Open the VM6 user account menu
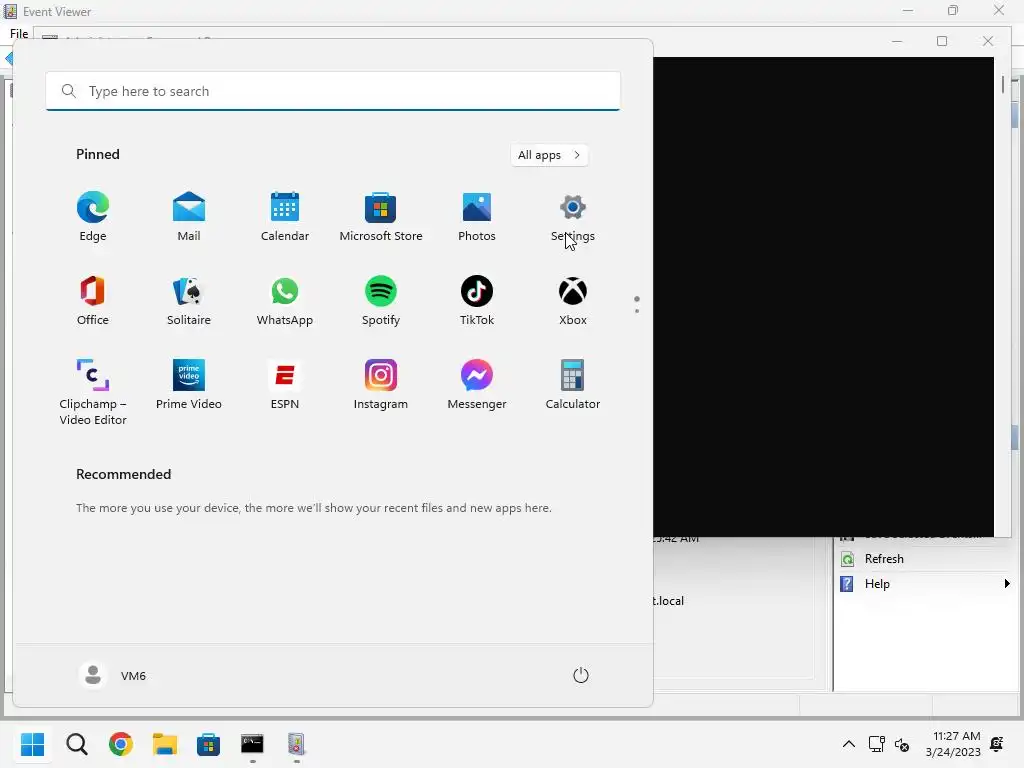 [x=112, y=675]
